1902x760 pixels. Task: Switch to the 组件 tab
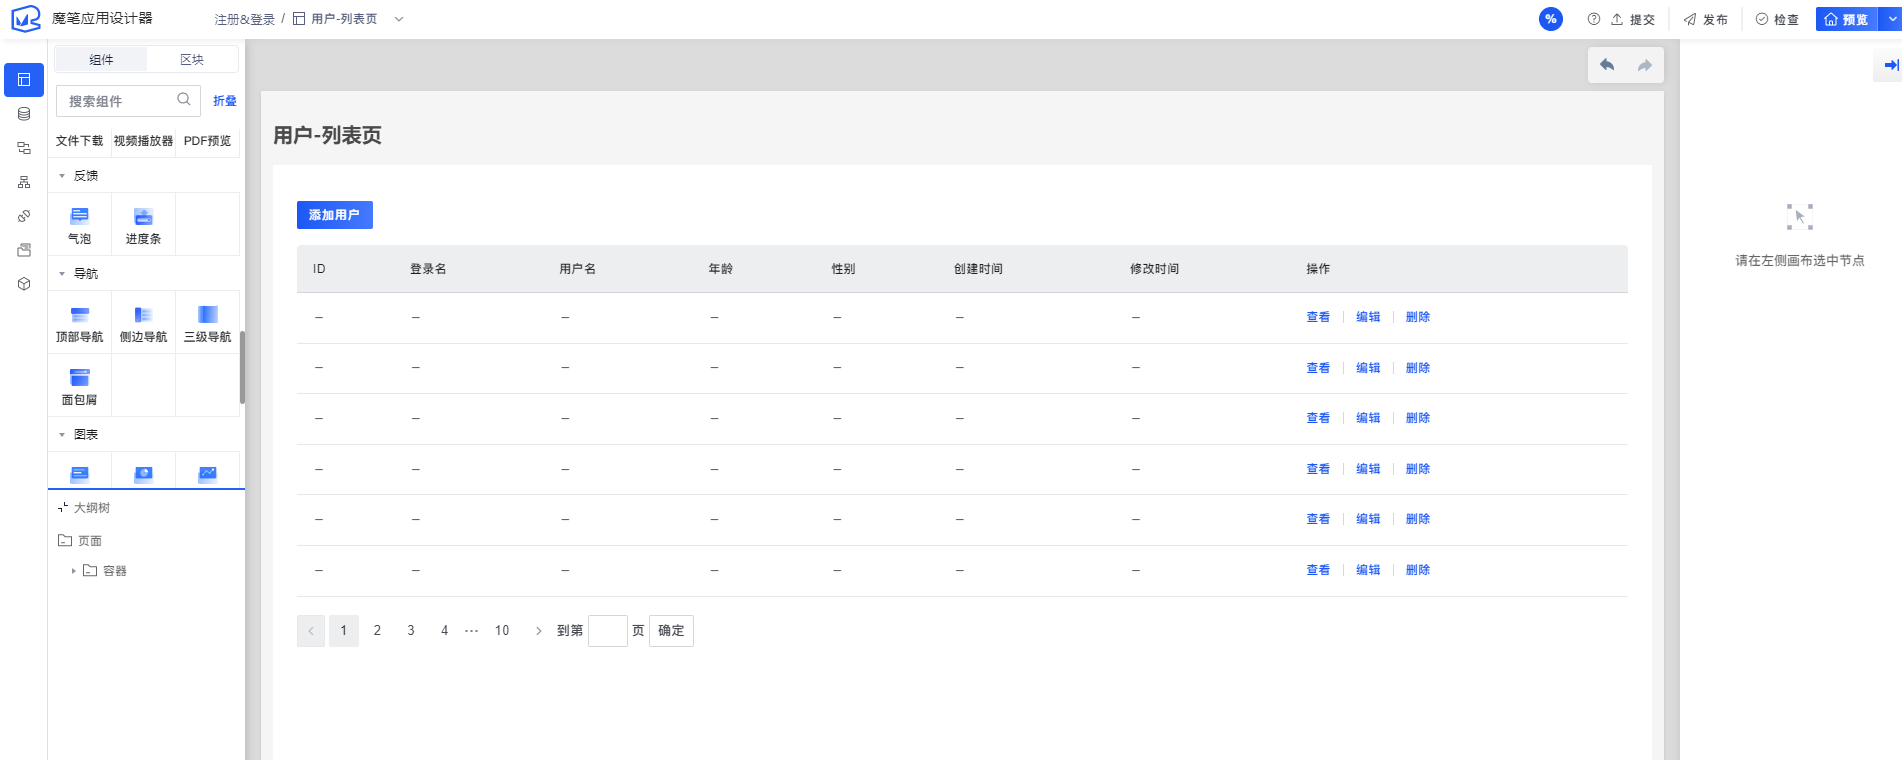click(x=101, y=60)
